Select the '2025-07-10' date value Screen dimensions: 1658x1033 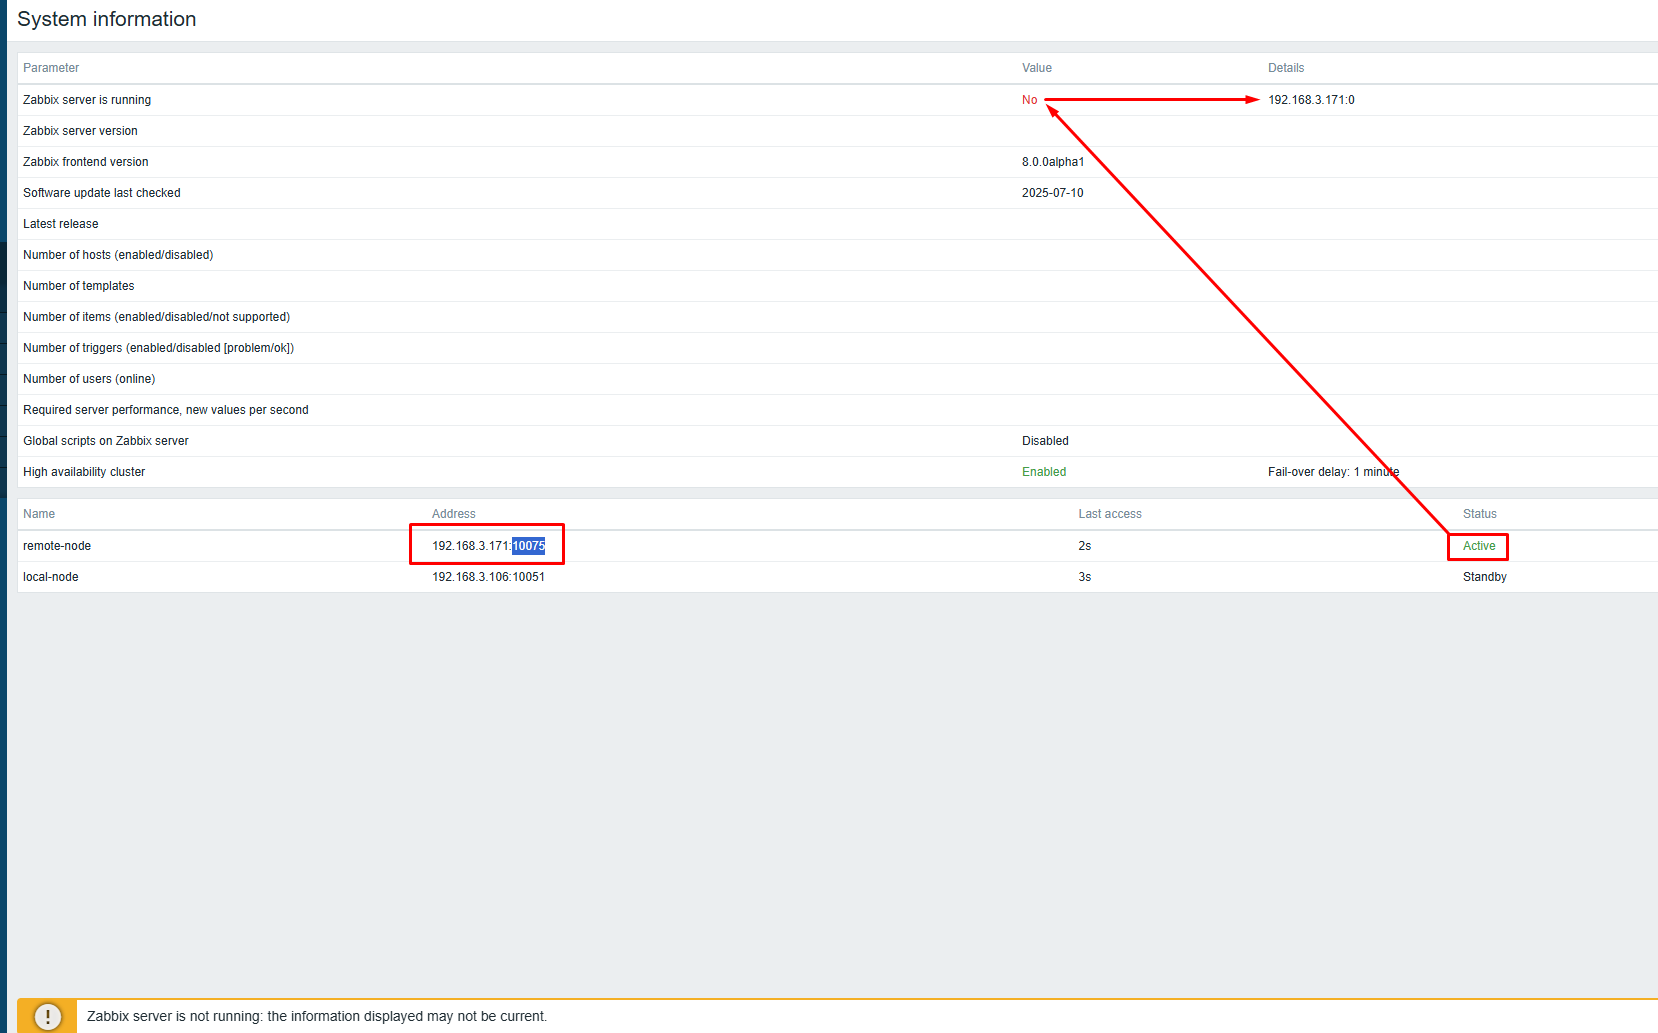tap(1053, 193)
